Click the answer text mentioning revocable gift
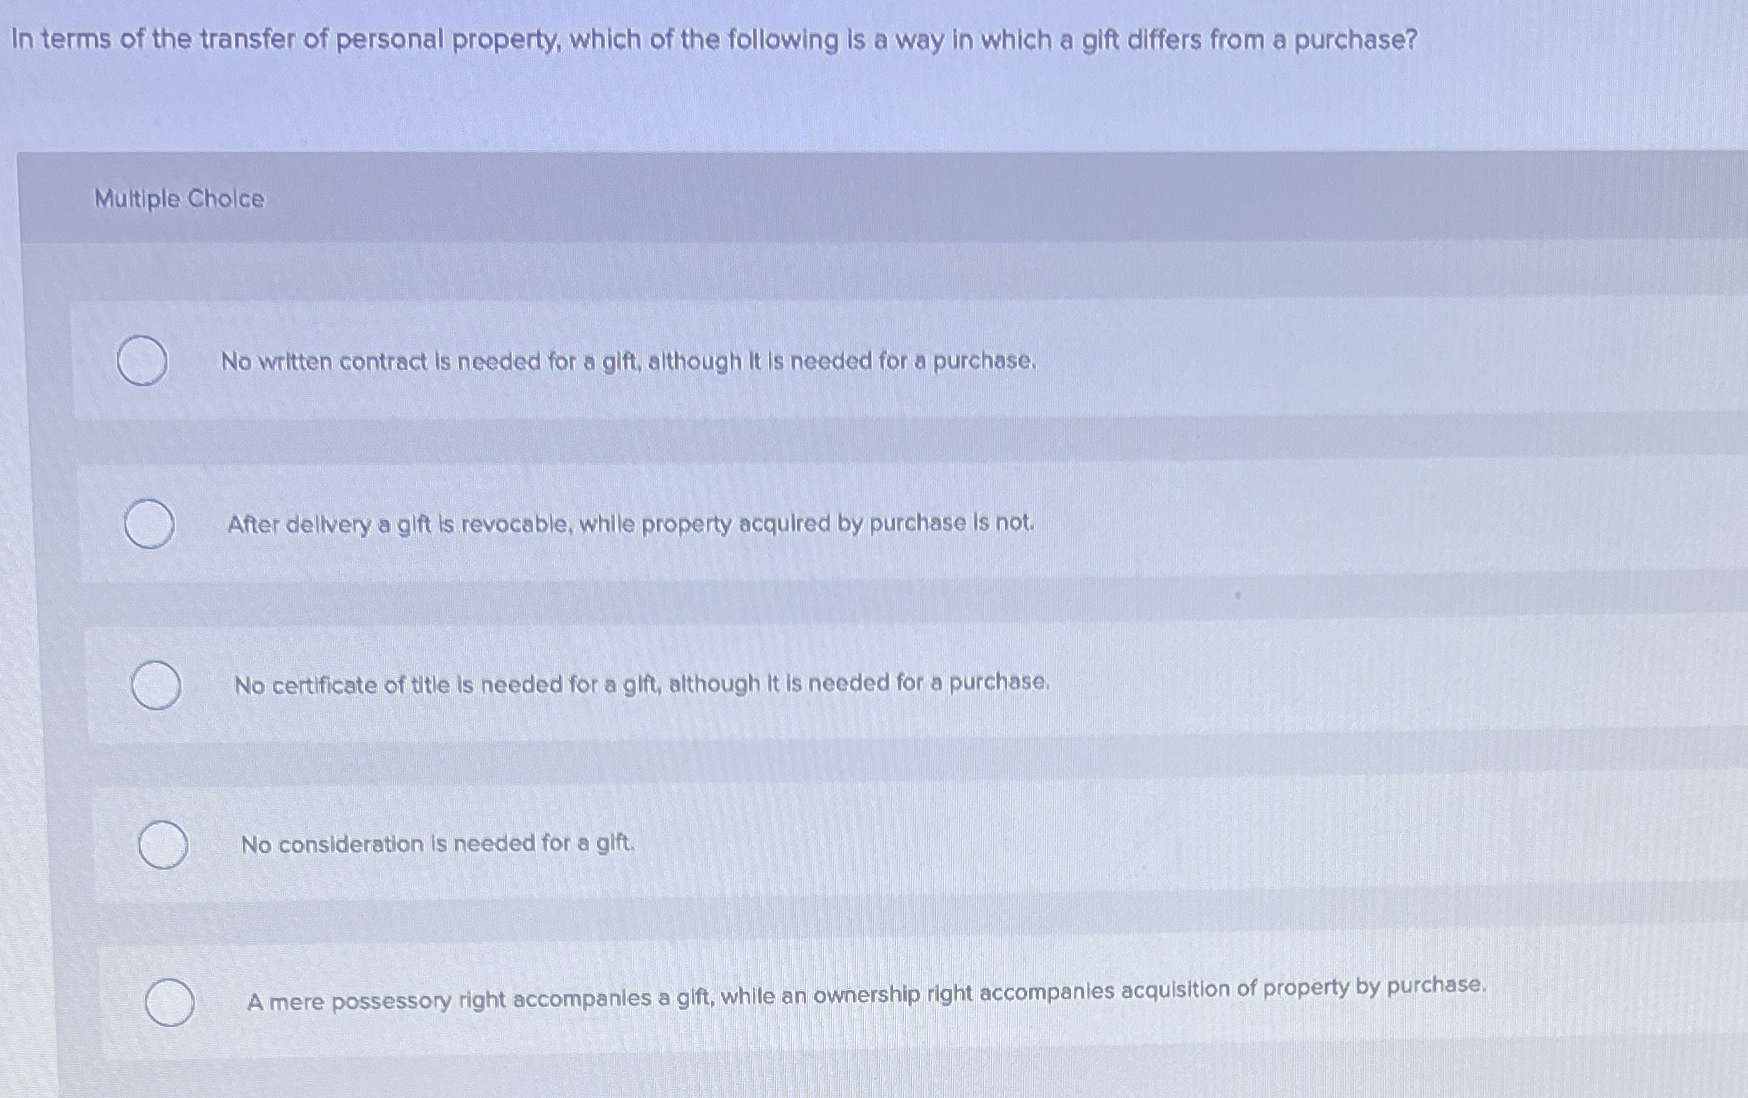The image size is (1748, 1098). pos(630,522)
